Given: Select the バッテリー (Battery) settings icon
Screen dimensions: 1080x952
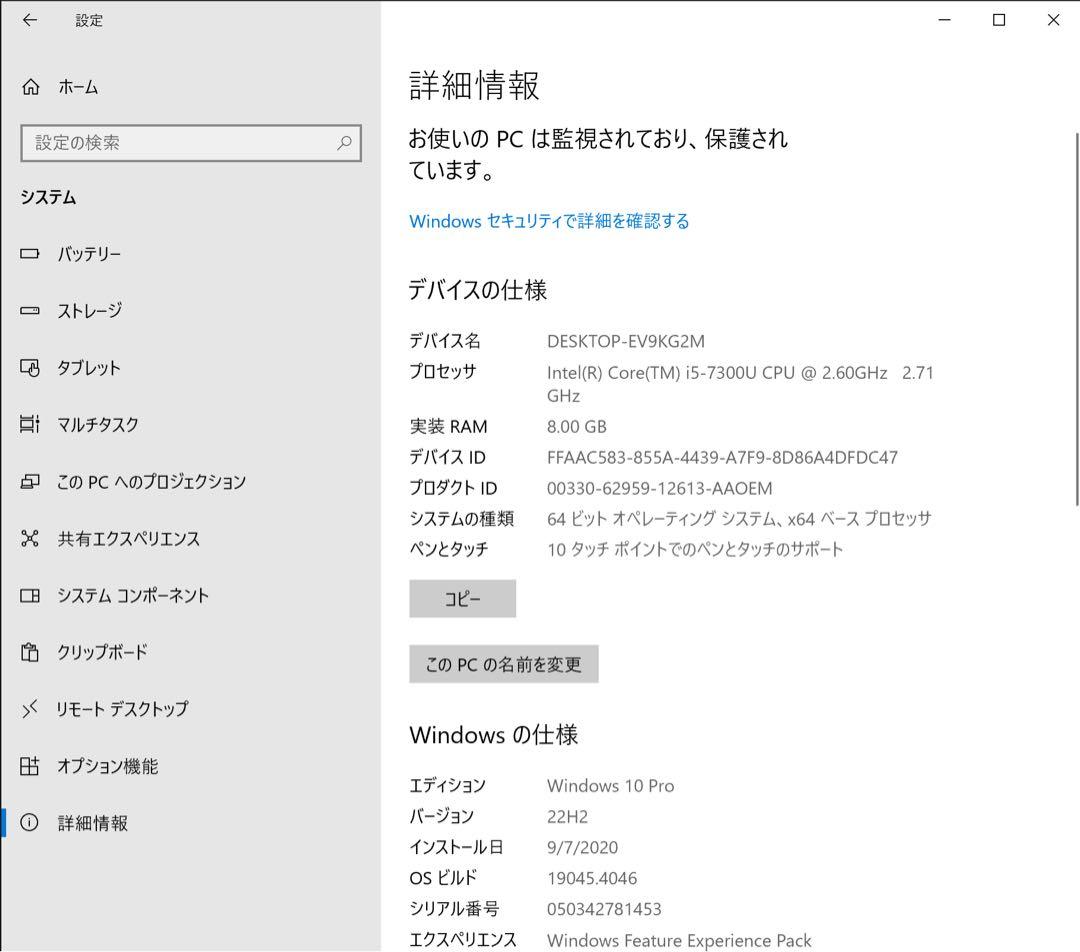Looking at the screenshot, I should coord(30,254).
